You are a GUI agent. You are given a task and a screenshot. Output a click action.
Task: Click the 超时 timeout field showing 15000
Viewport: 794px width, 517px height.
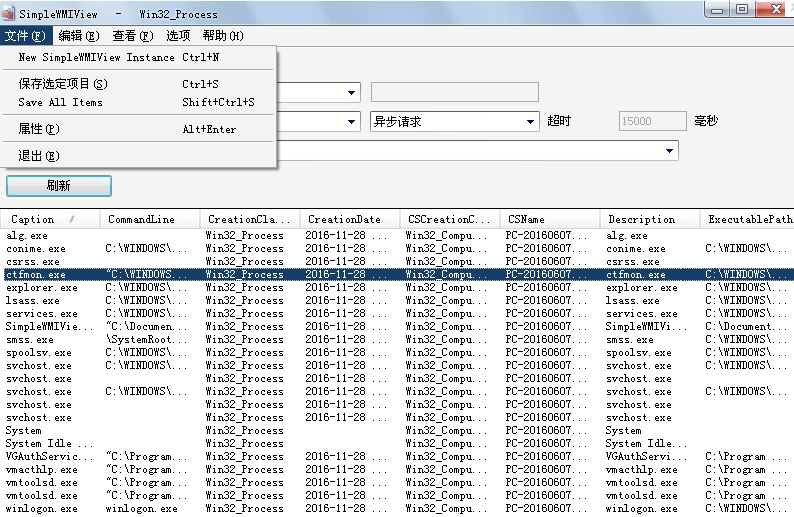pyautogui.click(x=653, y=121)
